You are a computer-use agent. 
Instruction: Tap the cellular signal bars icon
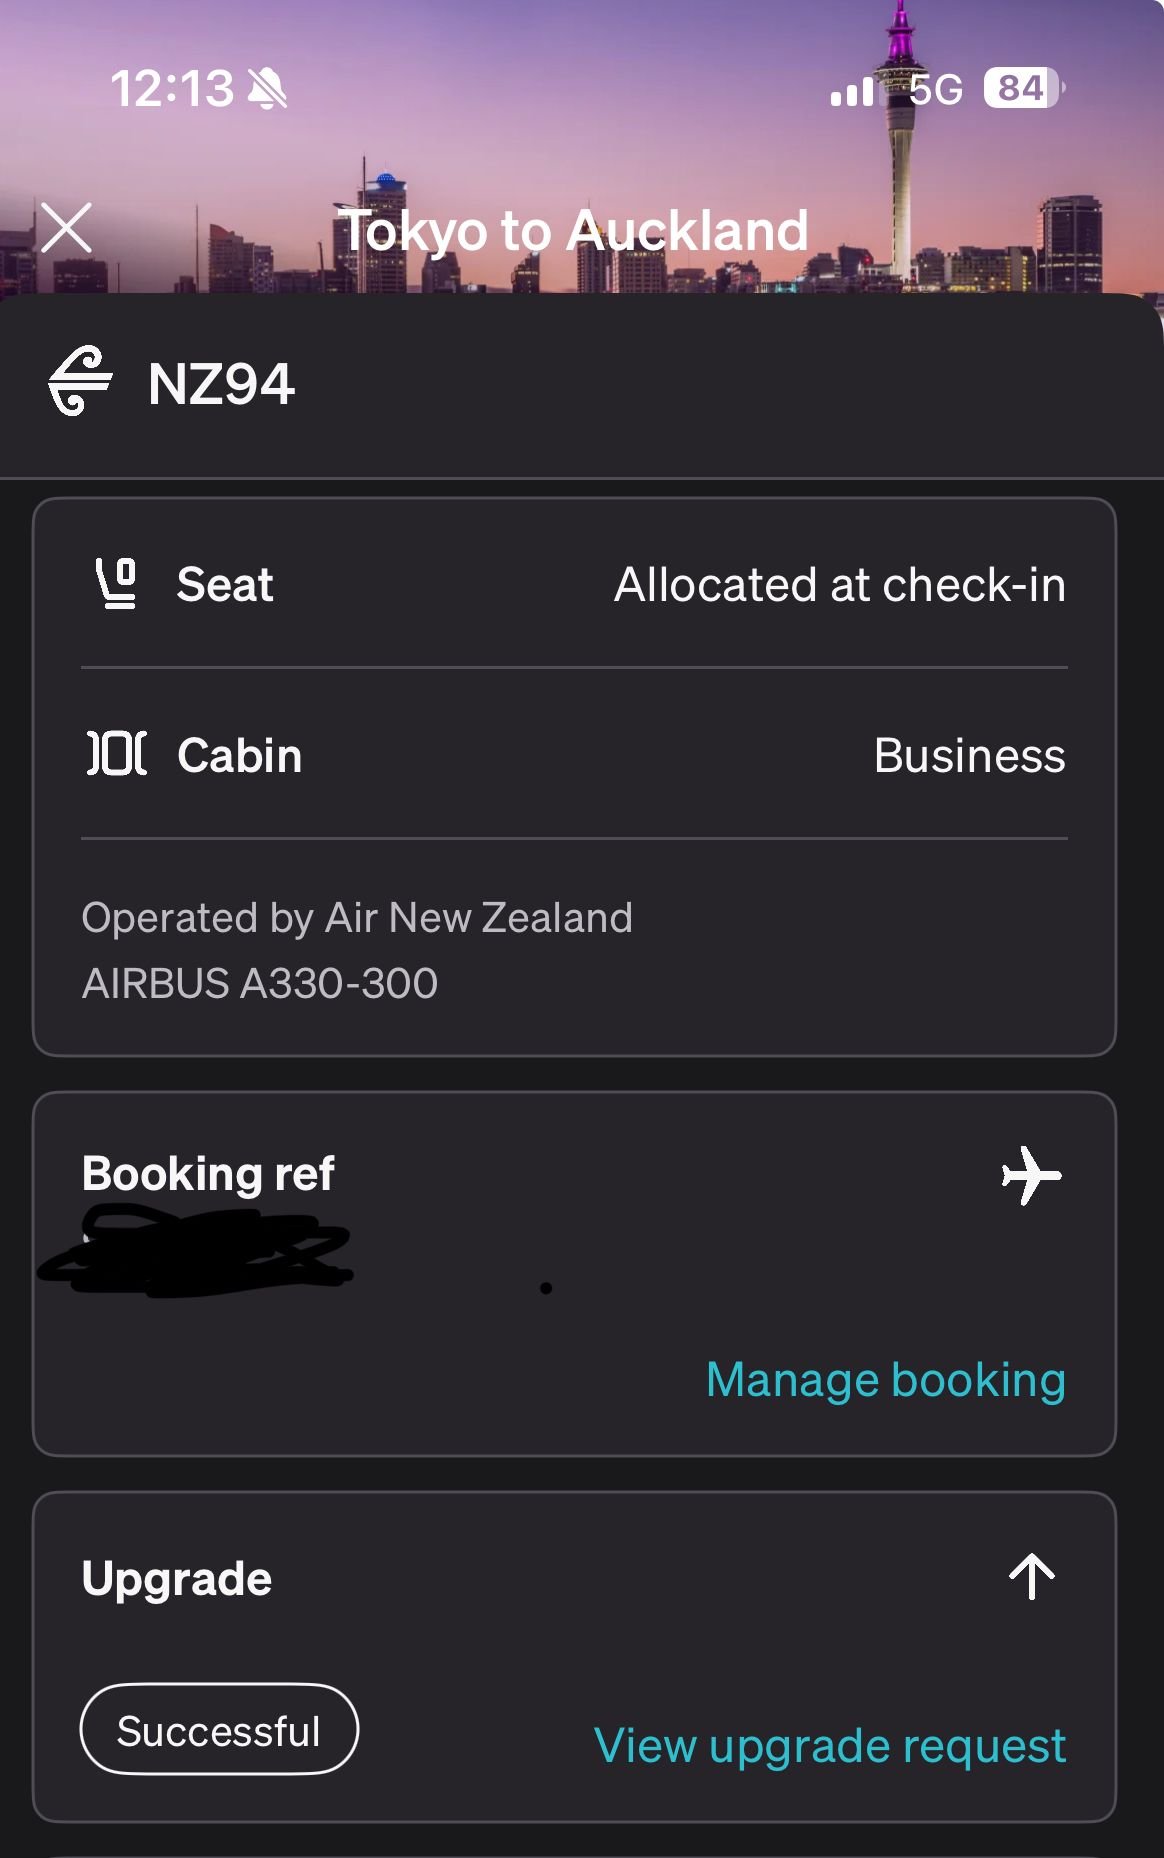pos(852,91)
